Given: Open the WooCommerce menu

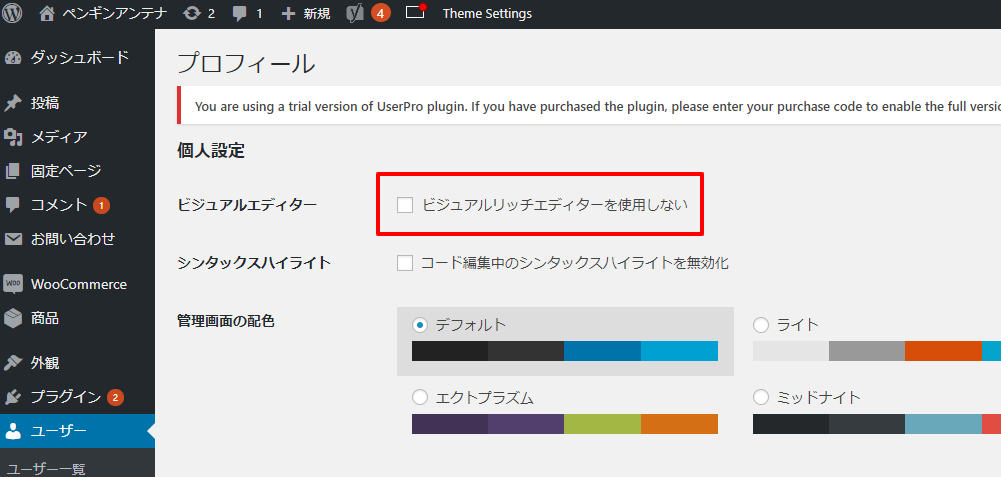Looking at the screenshot, I should click(x=78, y=284).
